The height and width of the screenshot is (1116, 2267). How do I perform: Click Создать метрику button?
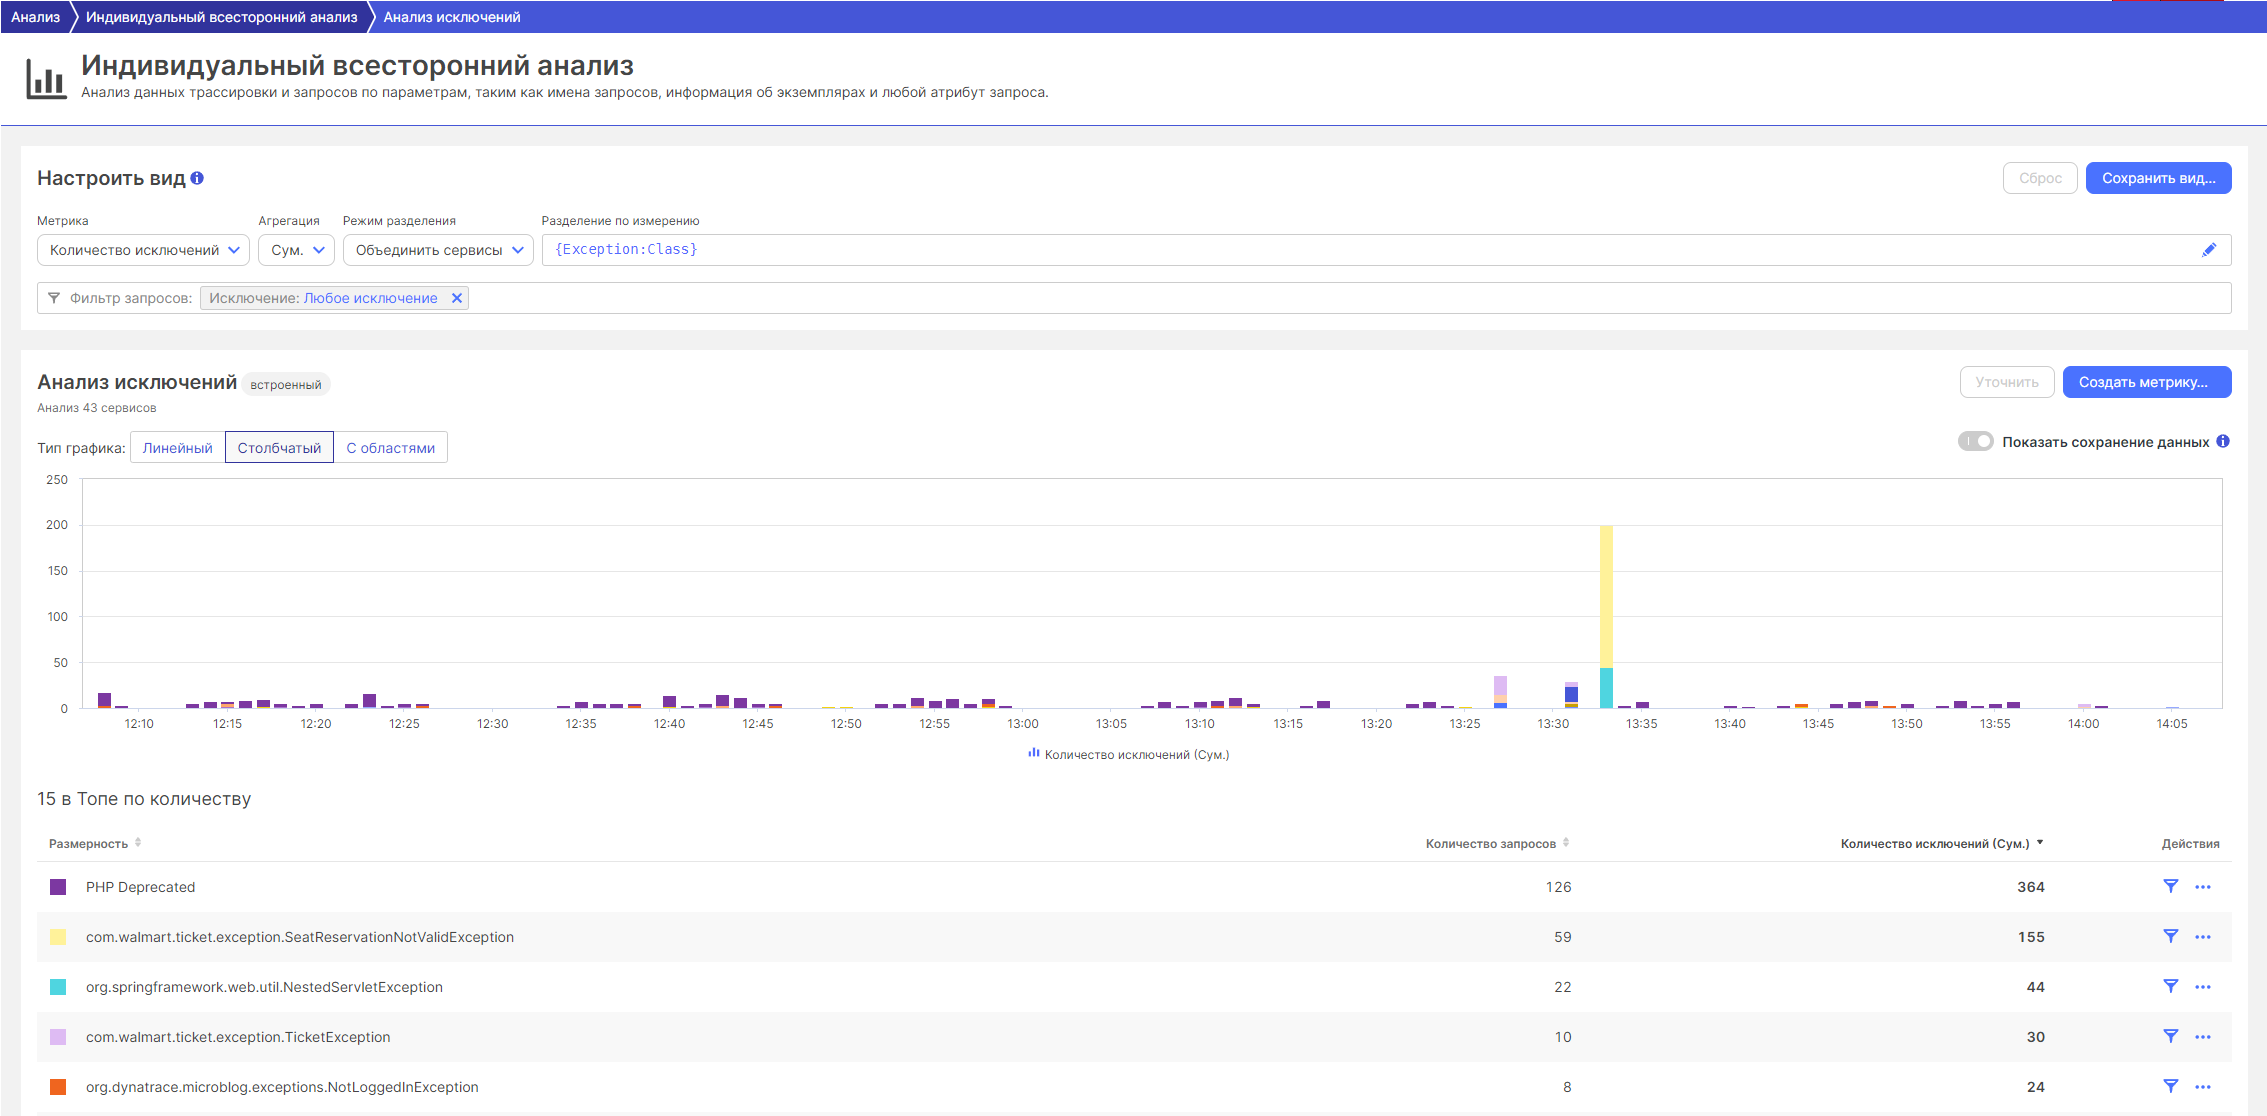2146,382
